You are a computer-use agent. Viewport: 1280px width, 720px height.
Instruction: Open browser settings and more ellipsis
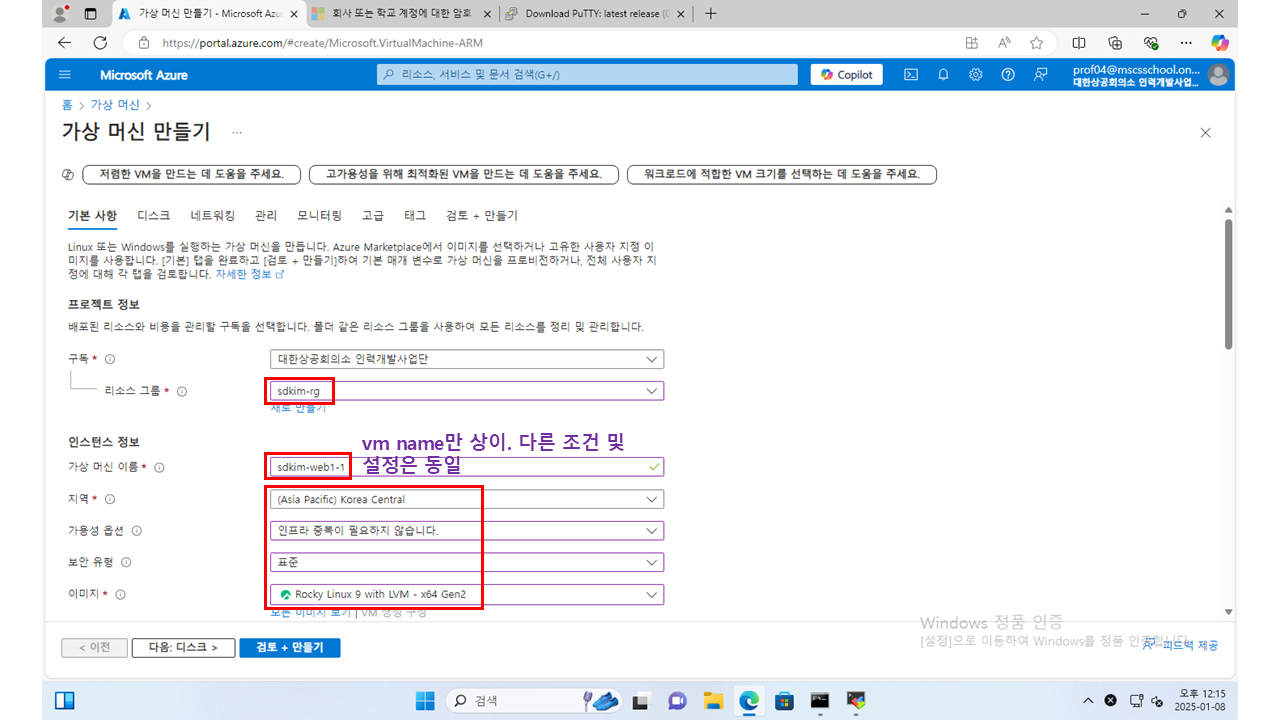pos(1186,43)
